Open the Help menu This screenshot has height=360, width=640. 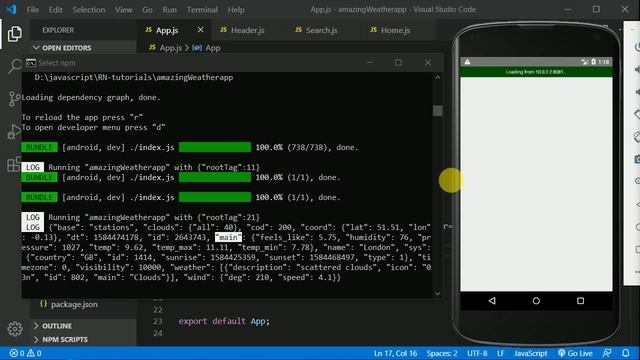[236, 9]
